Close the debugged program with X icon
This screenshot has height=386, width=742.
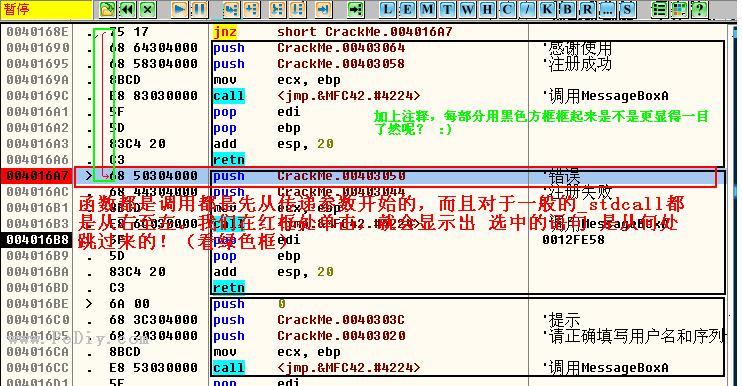click(x=148, y=9)
